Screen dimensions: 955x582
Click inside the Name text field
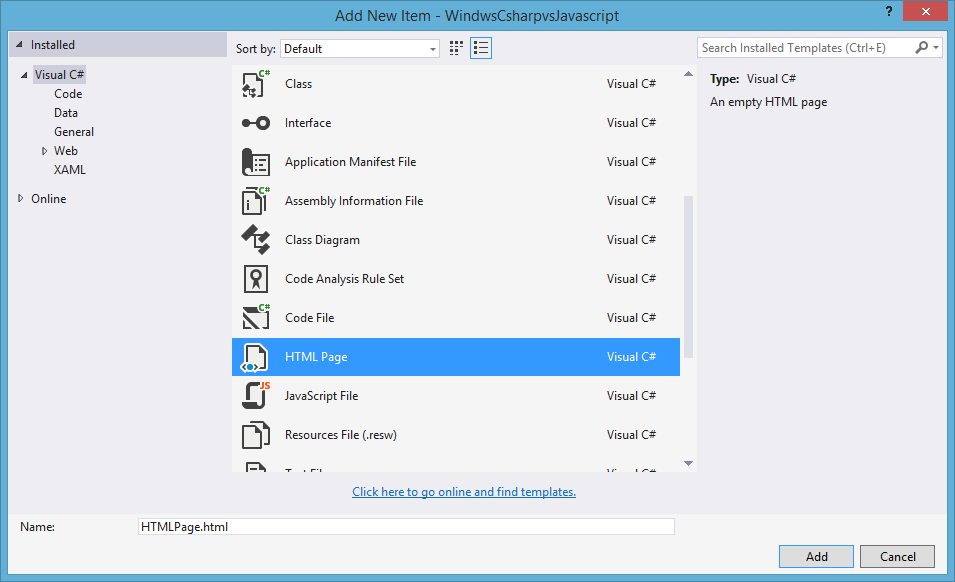click(400, 526)
